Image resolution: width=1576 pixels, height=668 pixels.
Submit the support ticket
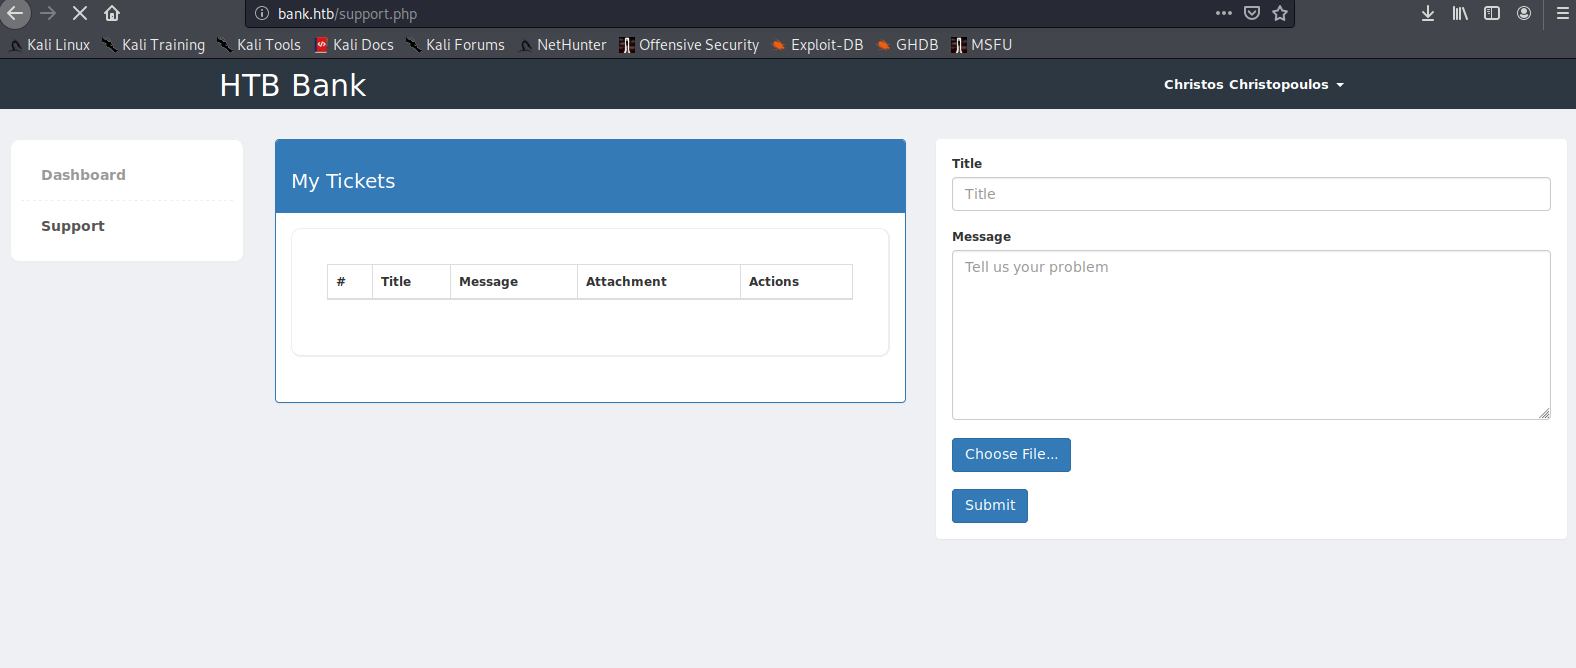(989, 506)
